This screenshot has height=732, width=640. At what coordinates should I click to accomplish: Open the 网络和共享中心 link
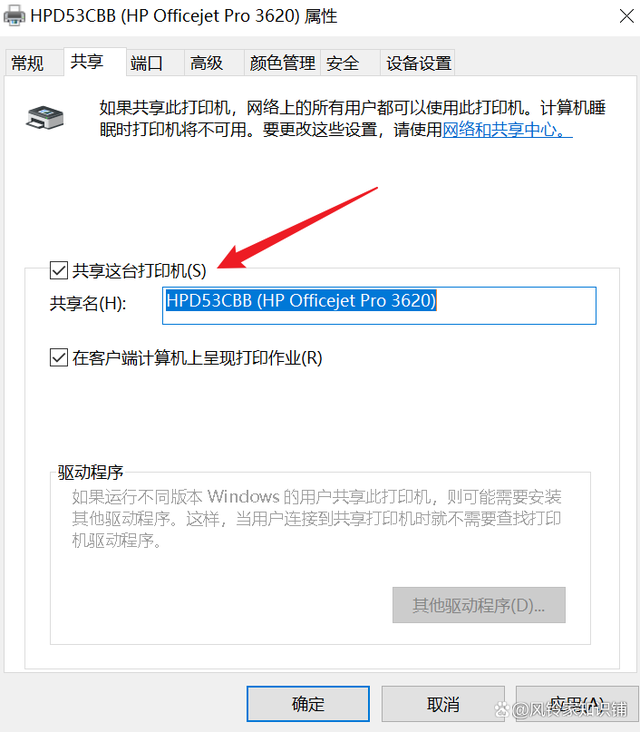507,129
